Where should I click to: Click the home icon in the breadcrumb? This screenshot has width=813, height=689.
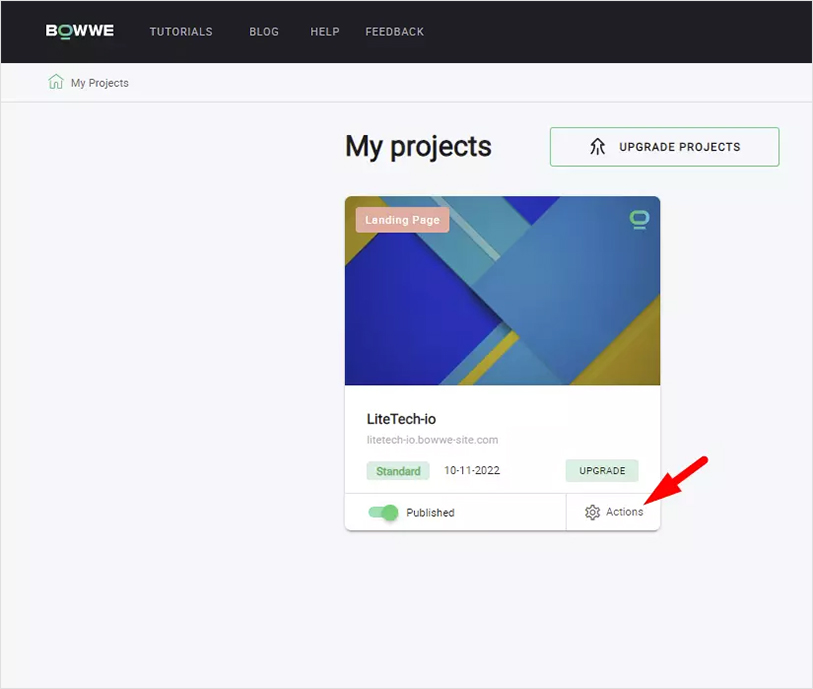(x=56, y=82)
